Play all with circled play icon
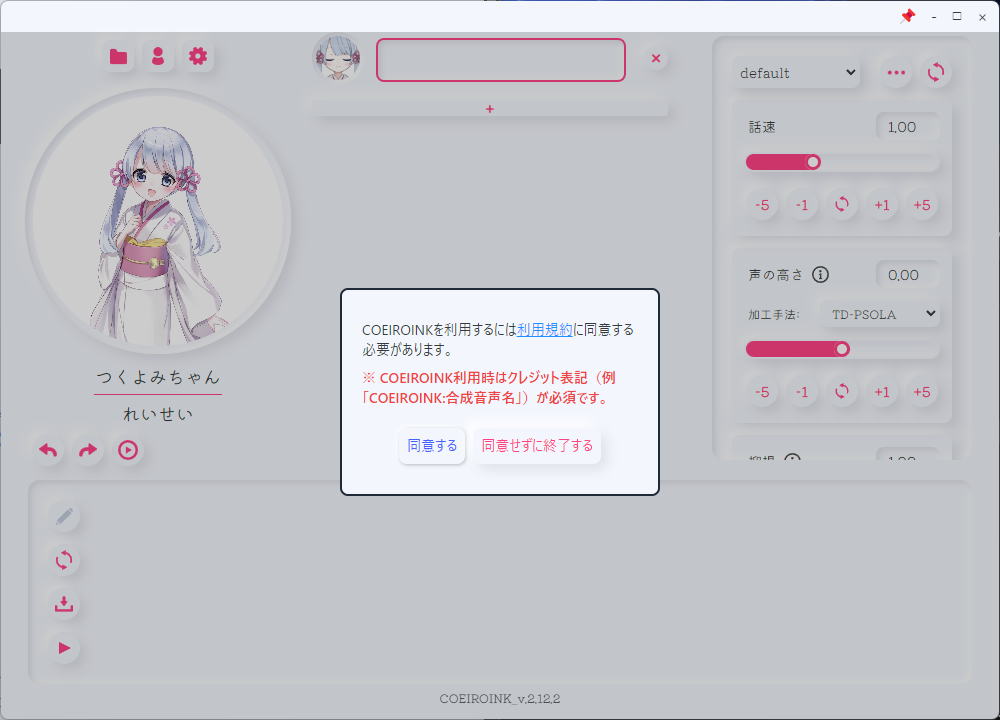 click(128, 450)
